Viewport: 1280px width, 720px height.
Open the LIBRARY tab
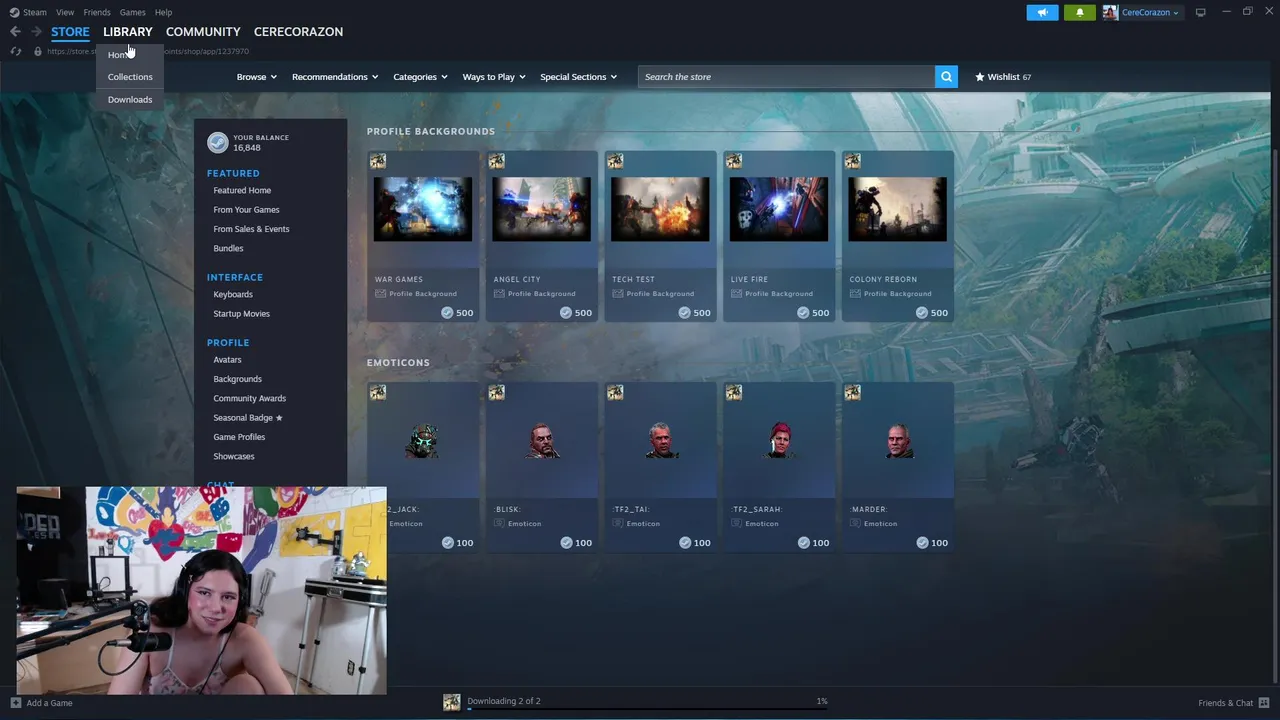[128, 32]
